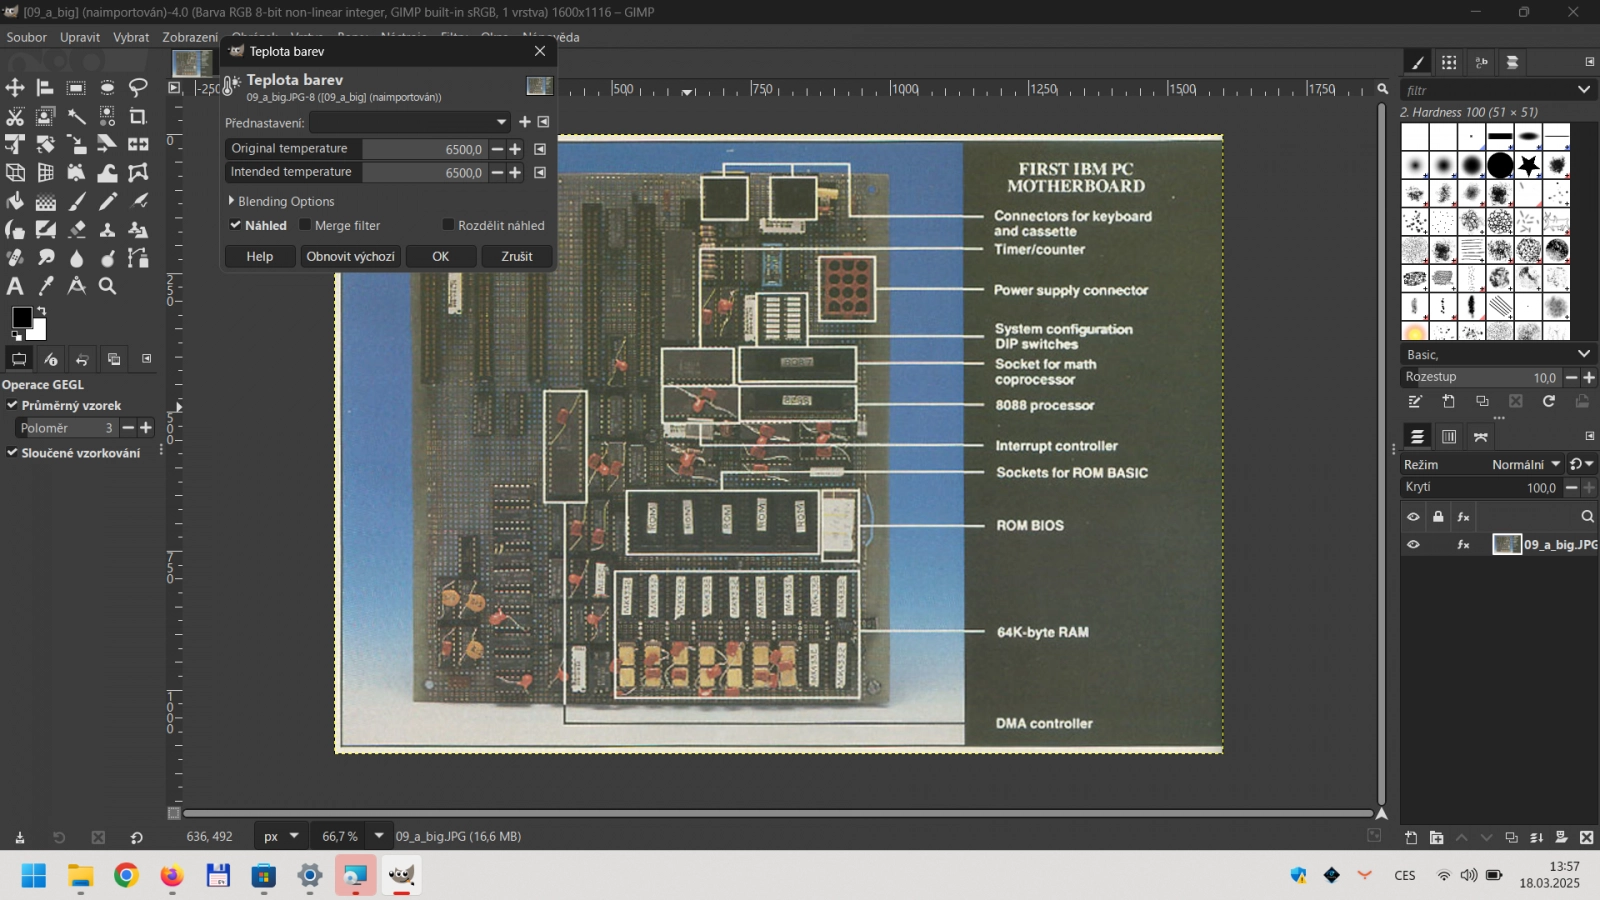Select the Rectangle Select tool
Image resolution: width=1600 pixels, height=900 pixels.
coord(76,88)
